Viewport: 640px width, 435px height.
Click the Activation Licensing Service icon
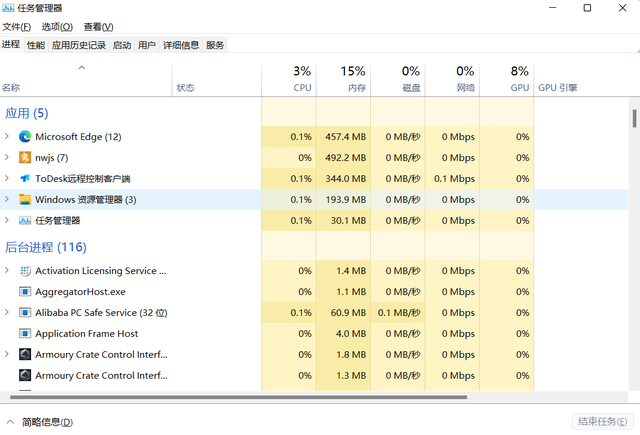[25, 271]
